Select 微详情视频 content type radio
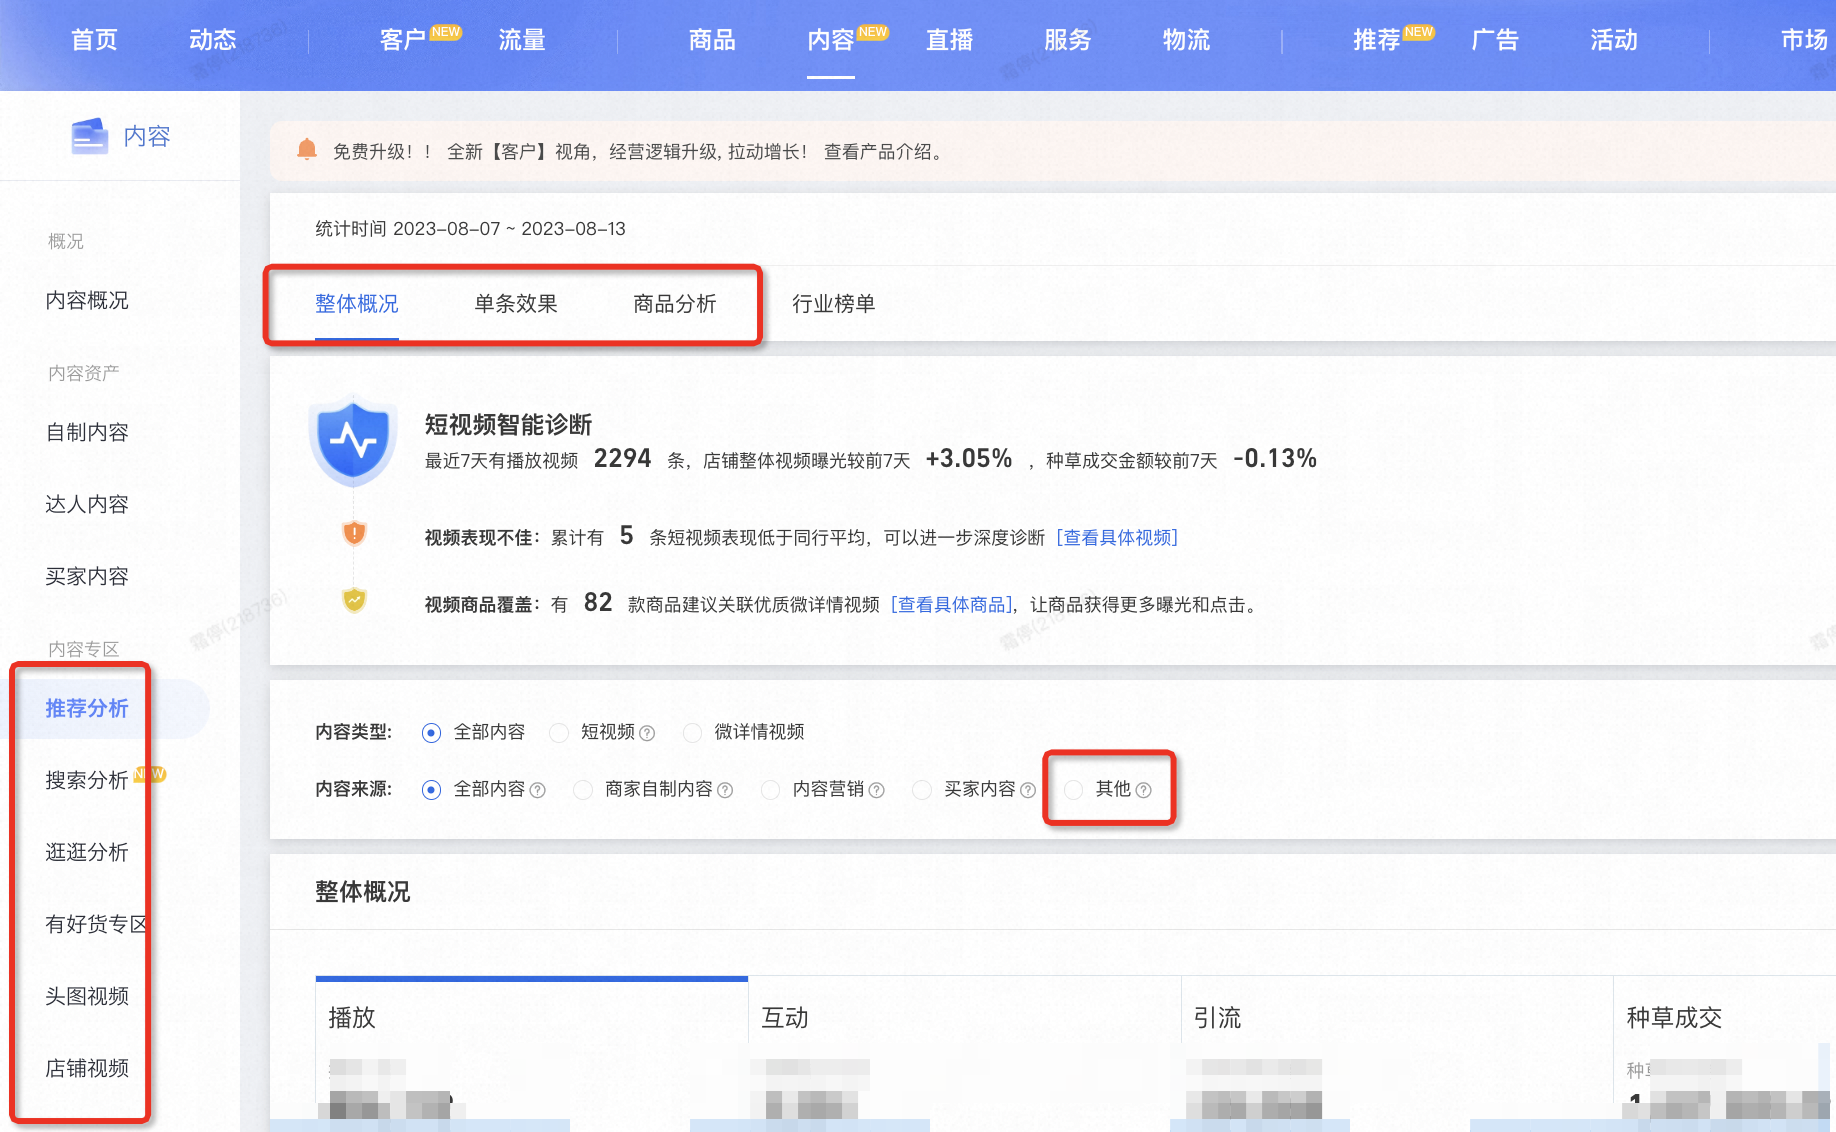1836x1132 pixels. pyautogui.click(x=692, y=733)
